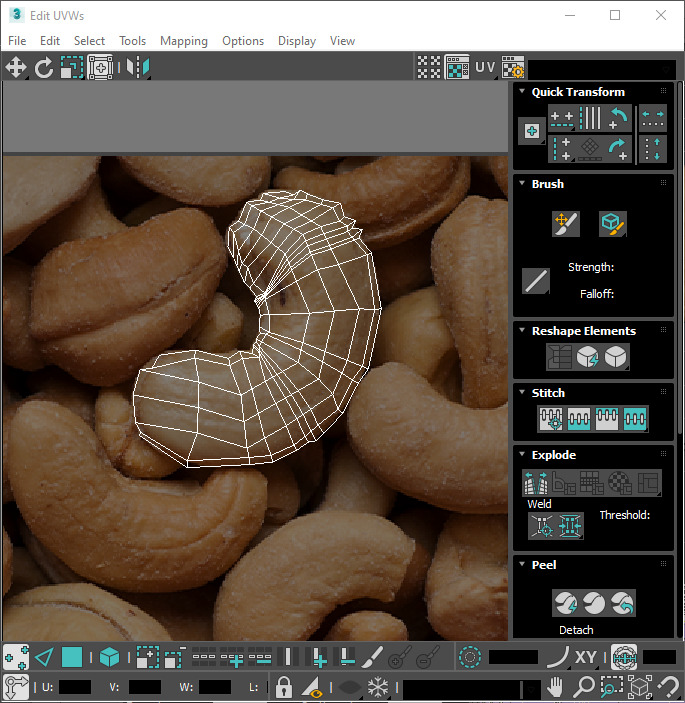
Task: Collapse the Explode rollout
Action: (x=522, y=454)
